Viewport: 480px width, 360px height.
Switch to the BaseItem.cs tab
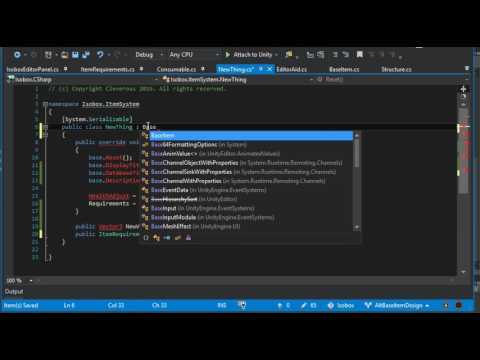click(344, 69)
